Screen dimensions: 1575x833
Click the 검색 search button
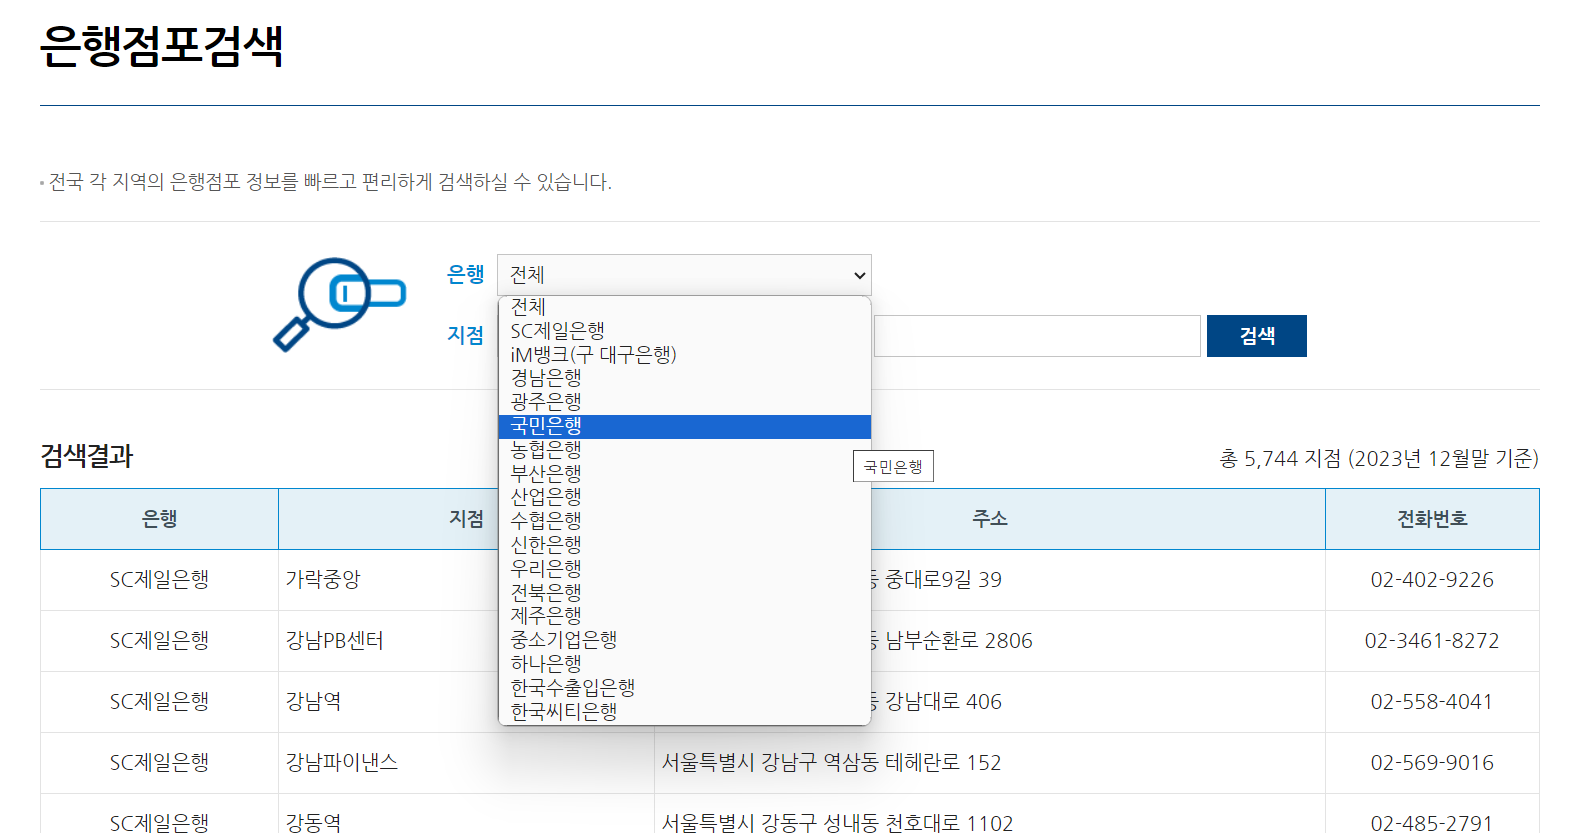pyautogui.click(x=1256, y=336)
